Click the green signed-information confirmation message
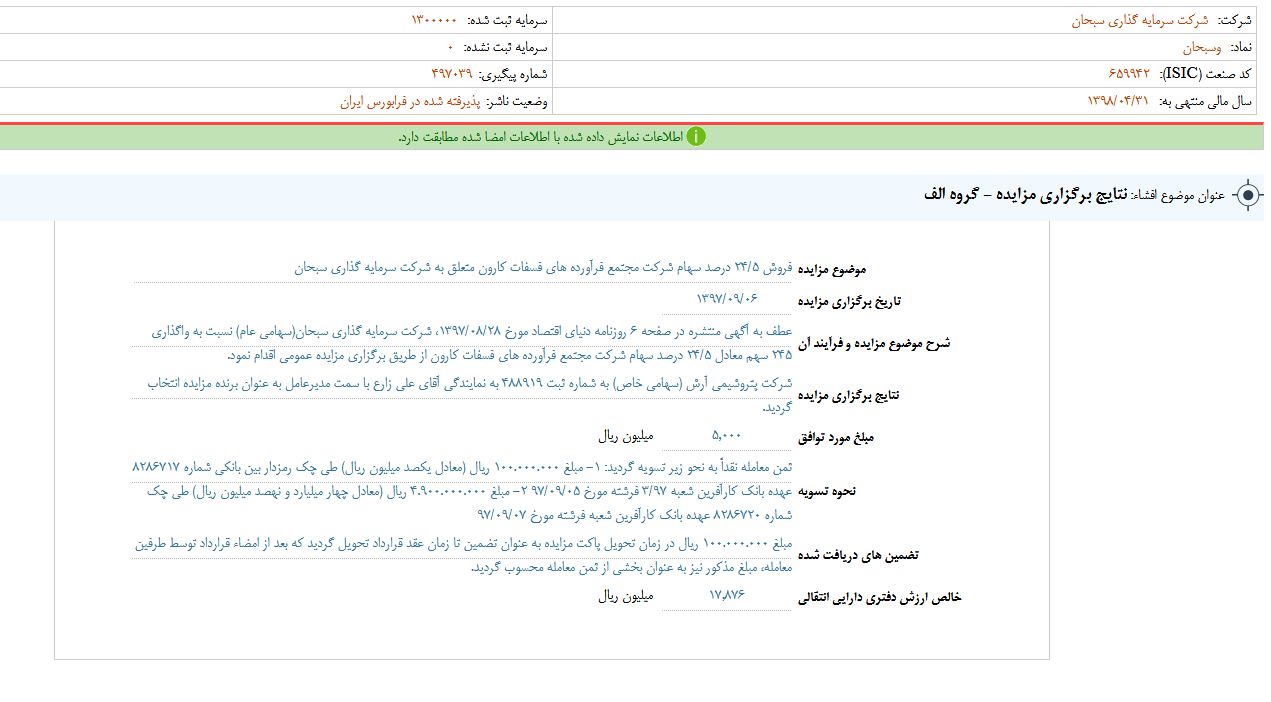 pos(540,137)
